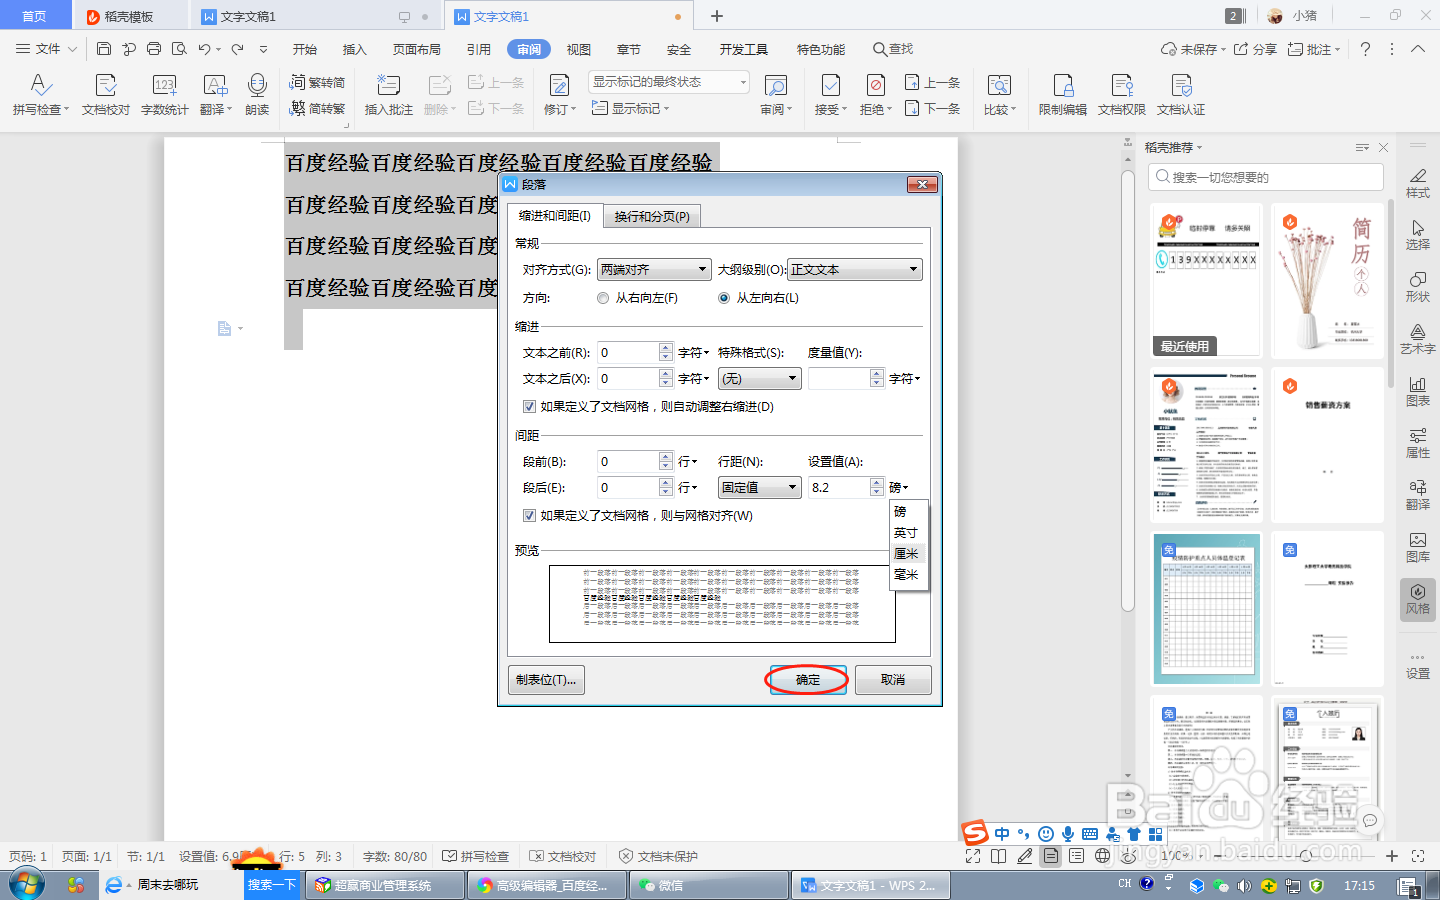Switch to the 开始 ribbon tab
Image resolution: width=1440 pixels, height=900 pixels.
click(305, 49)
